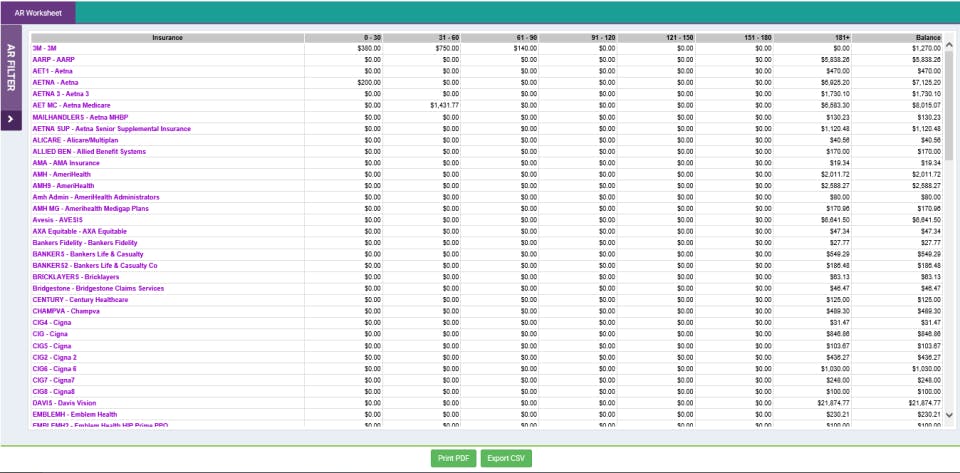Image resolution: width=960 pixels, height=473 pixels.
Task: Open the AET MC - Aetna Medicare link
Action: [71, 105]
